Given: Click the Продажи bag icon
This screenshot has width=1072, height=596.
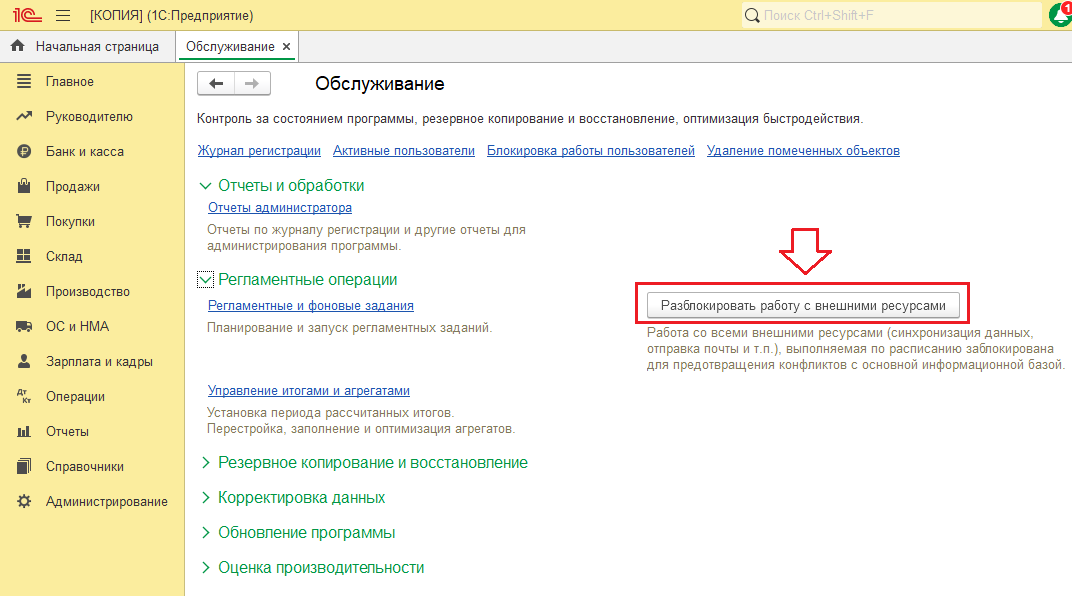Looking at the screenshot, I should 24,186.
